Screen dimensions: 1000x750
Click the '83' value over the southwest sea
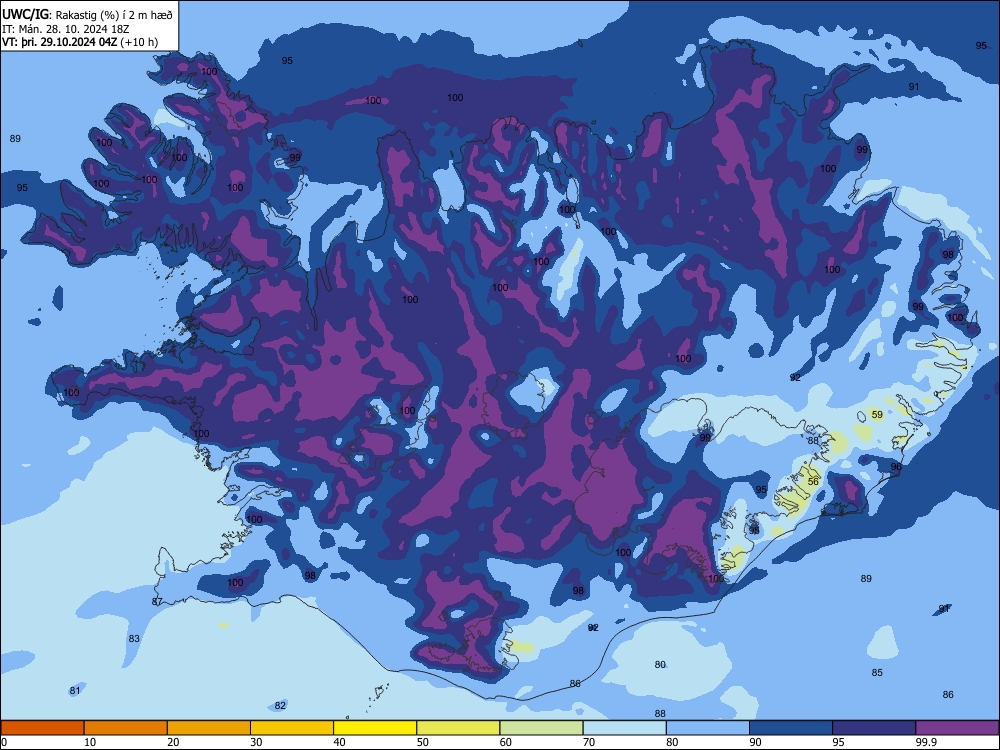[x=134, y=638]
